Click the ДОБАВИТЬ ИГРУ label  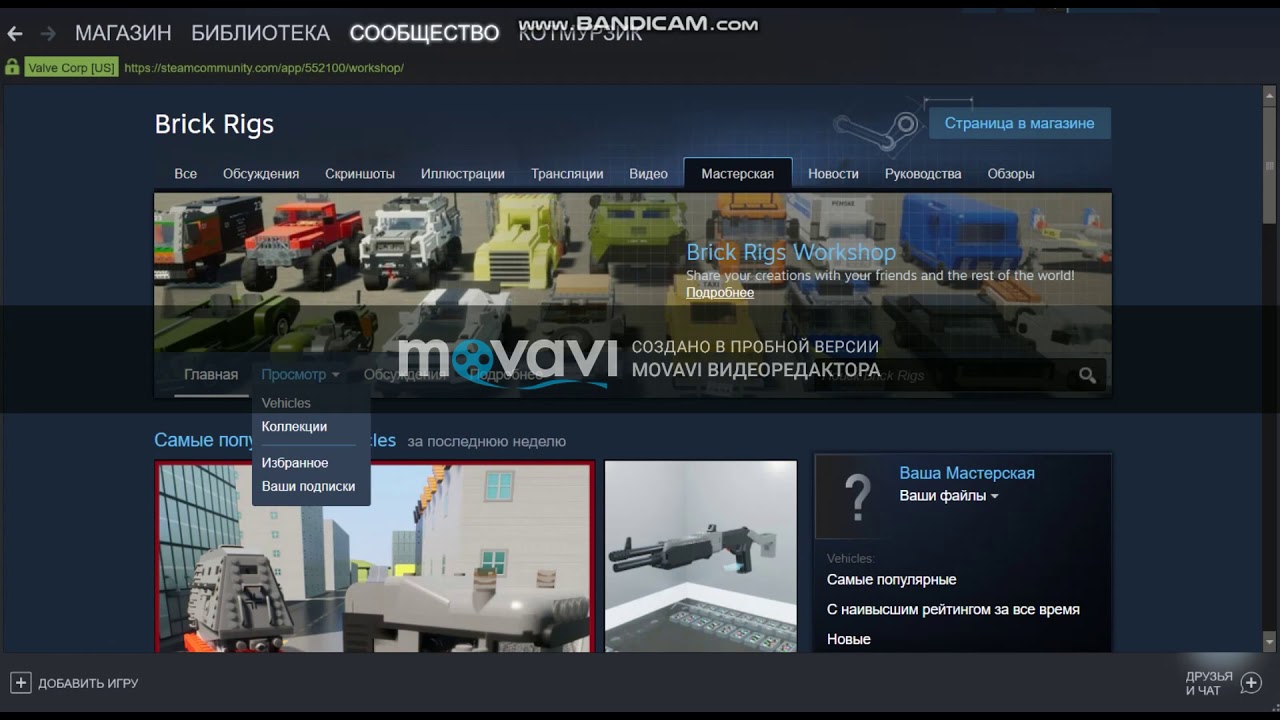coord(88,684)
